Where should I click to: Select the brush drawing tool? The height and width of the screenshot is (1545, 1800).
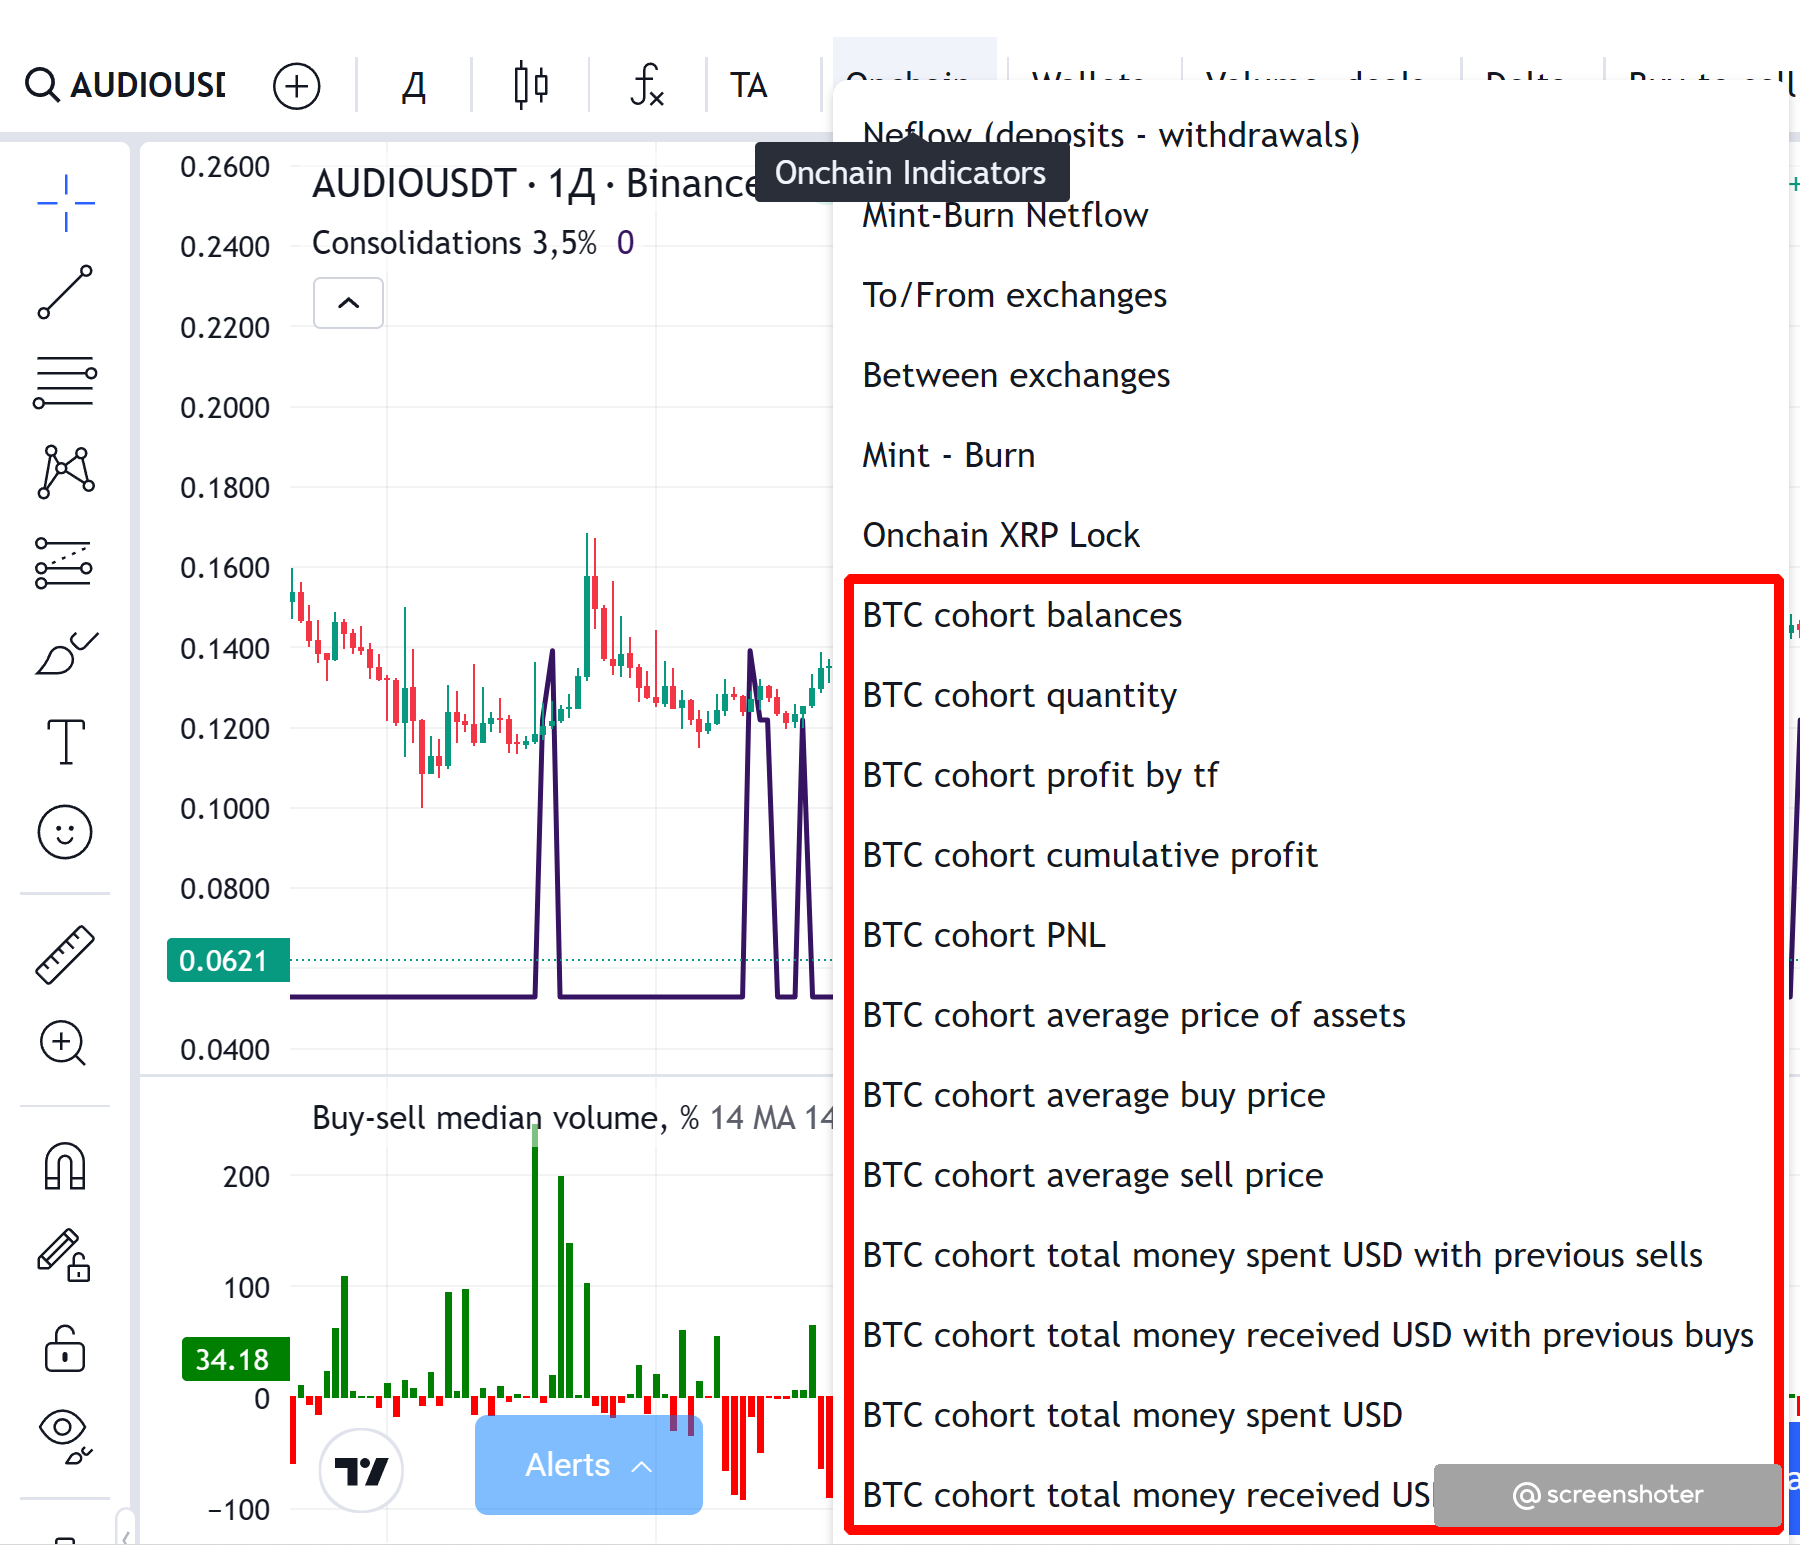(x=66, y=654)
